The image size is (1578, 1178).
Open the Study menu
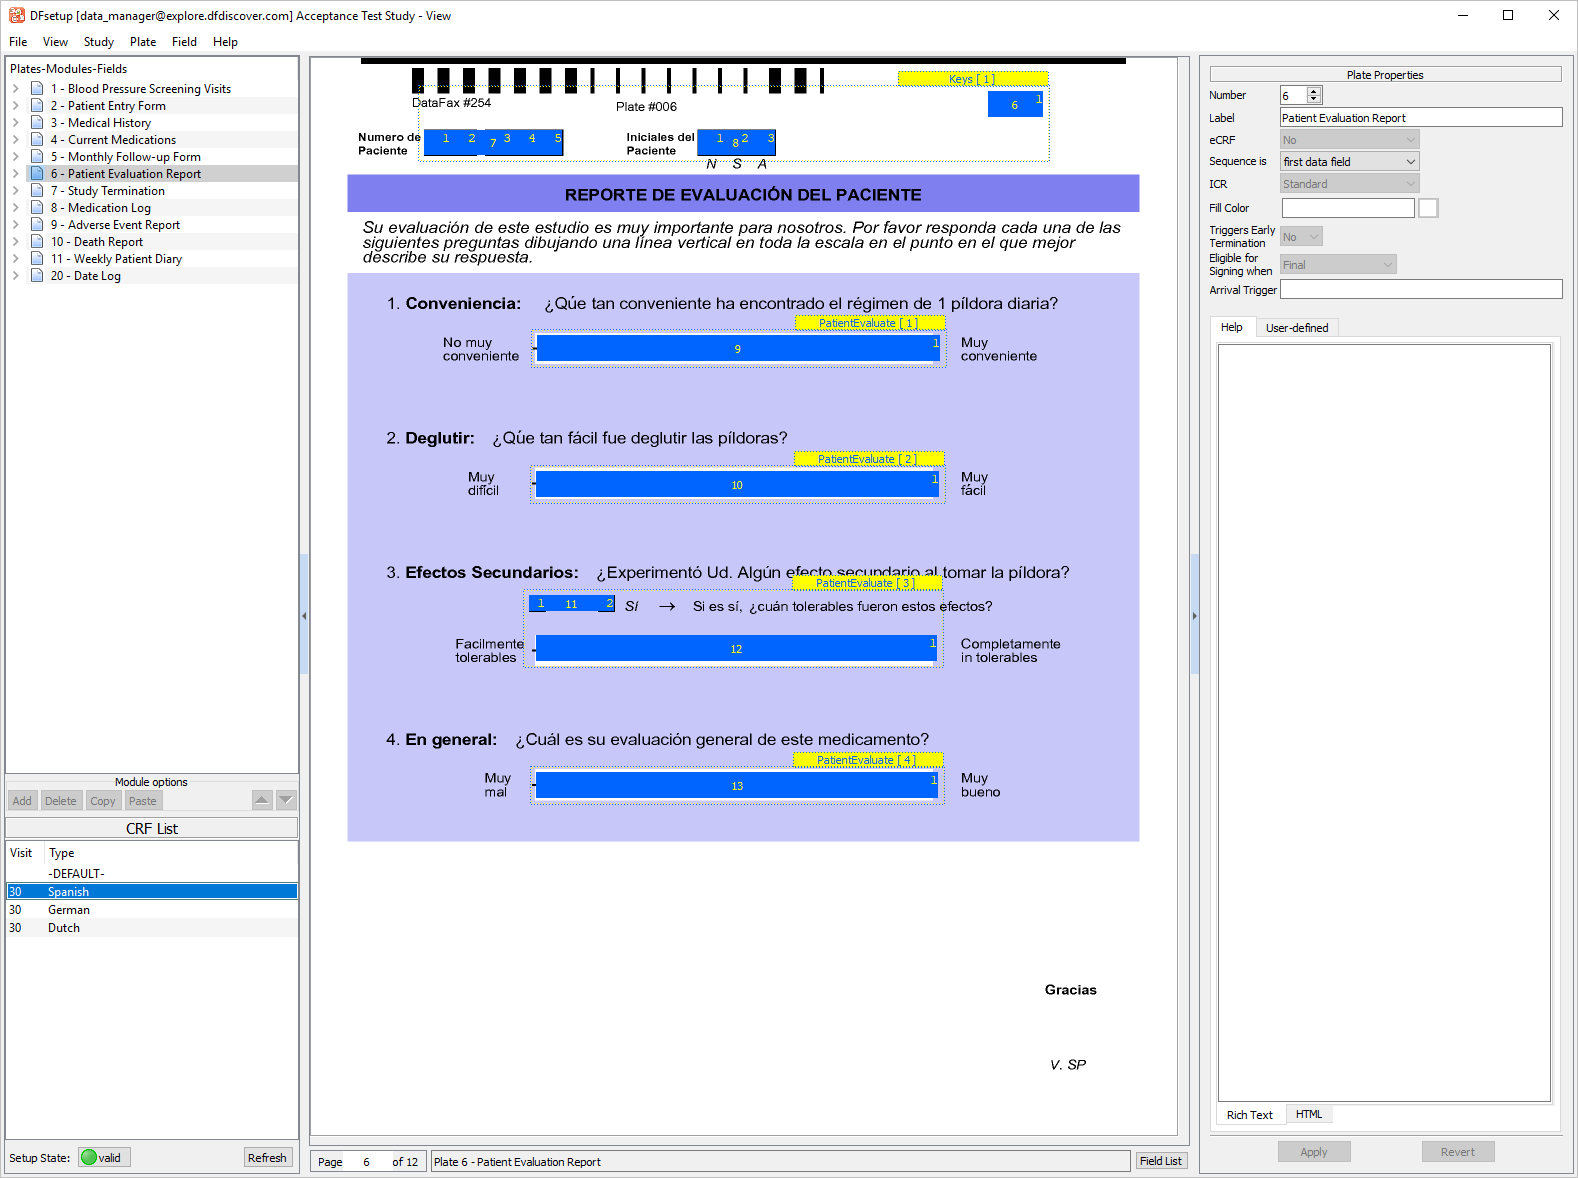tap(98, 42)
